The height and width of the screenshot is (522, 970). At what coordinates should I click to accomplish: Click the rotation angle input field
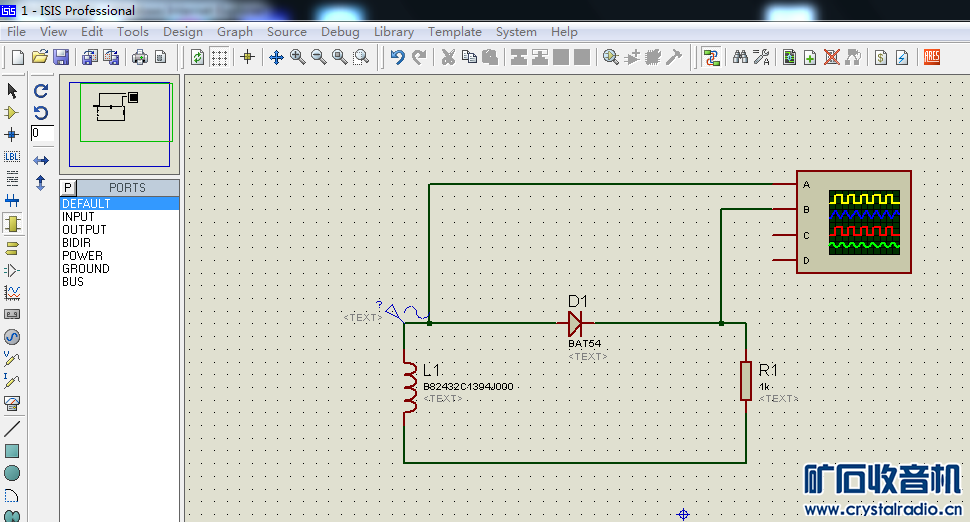[41, 133]
